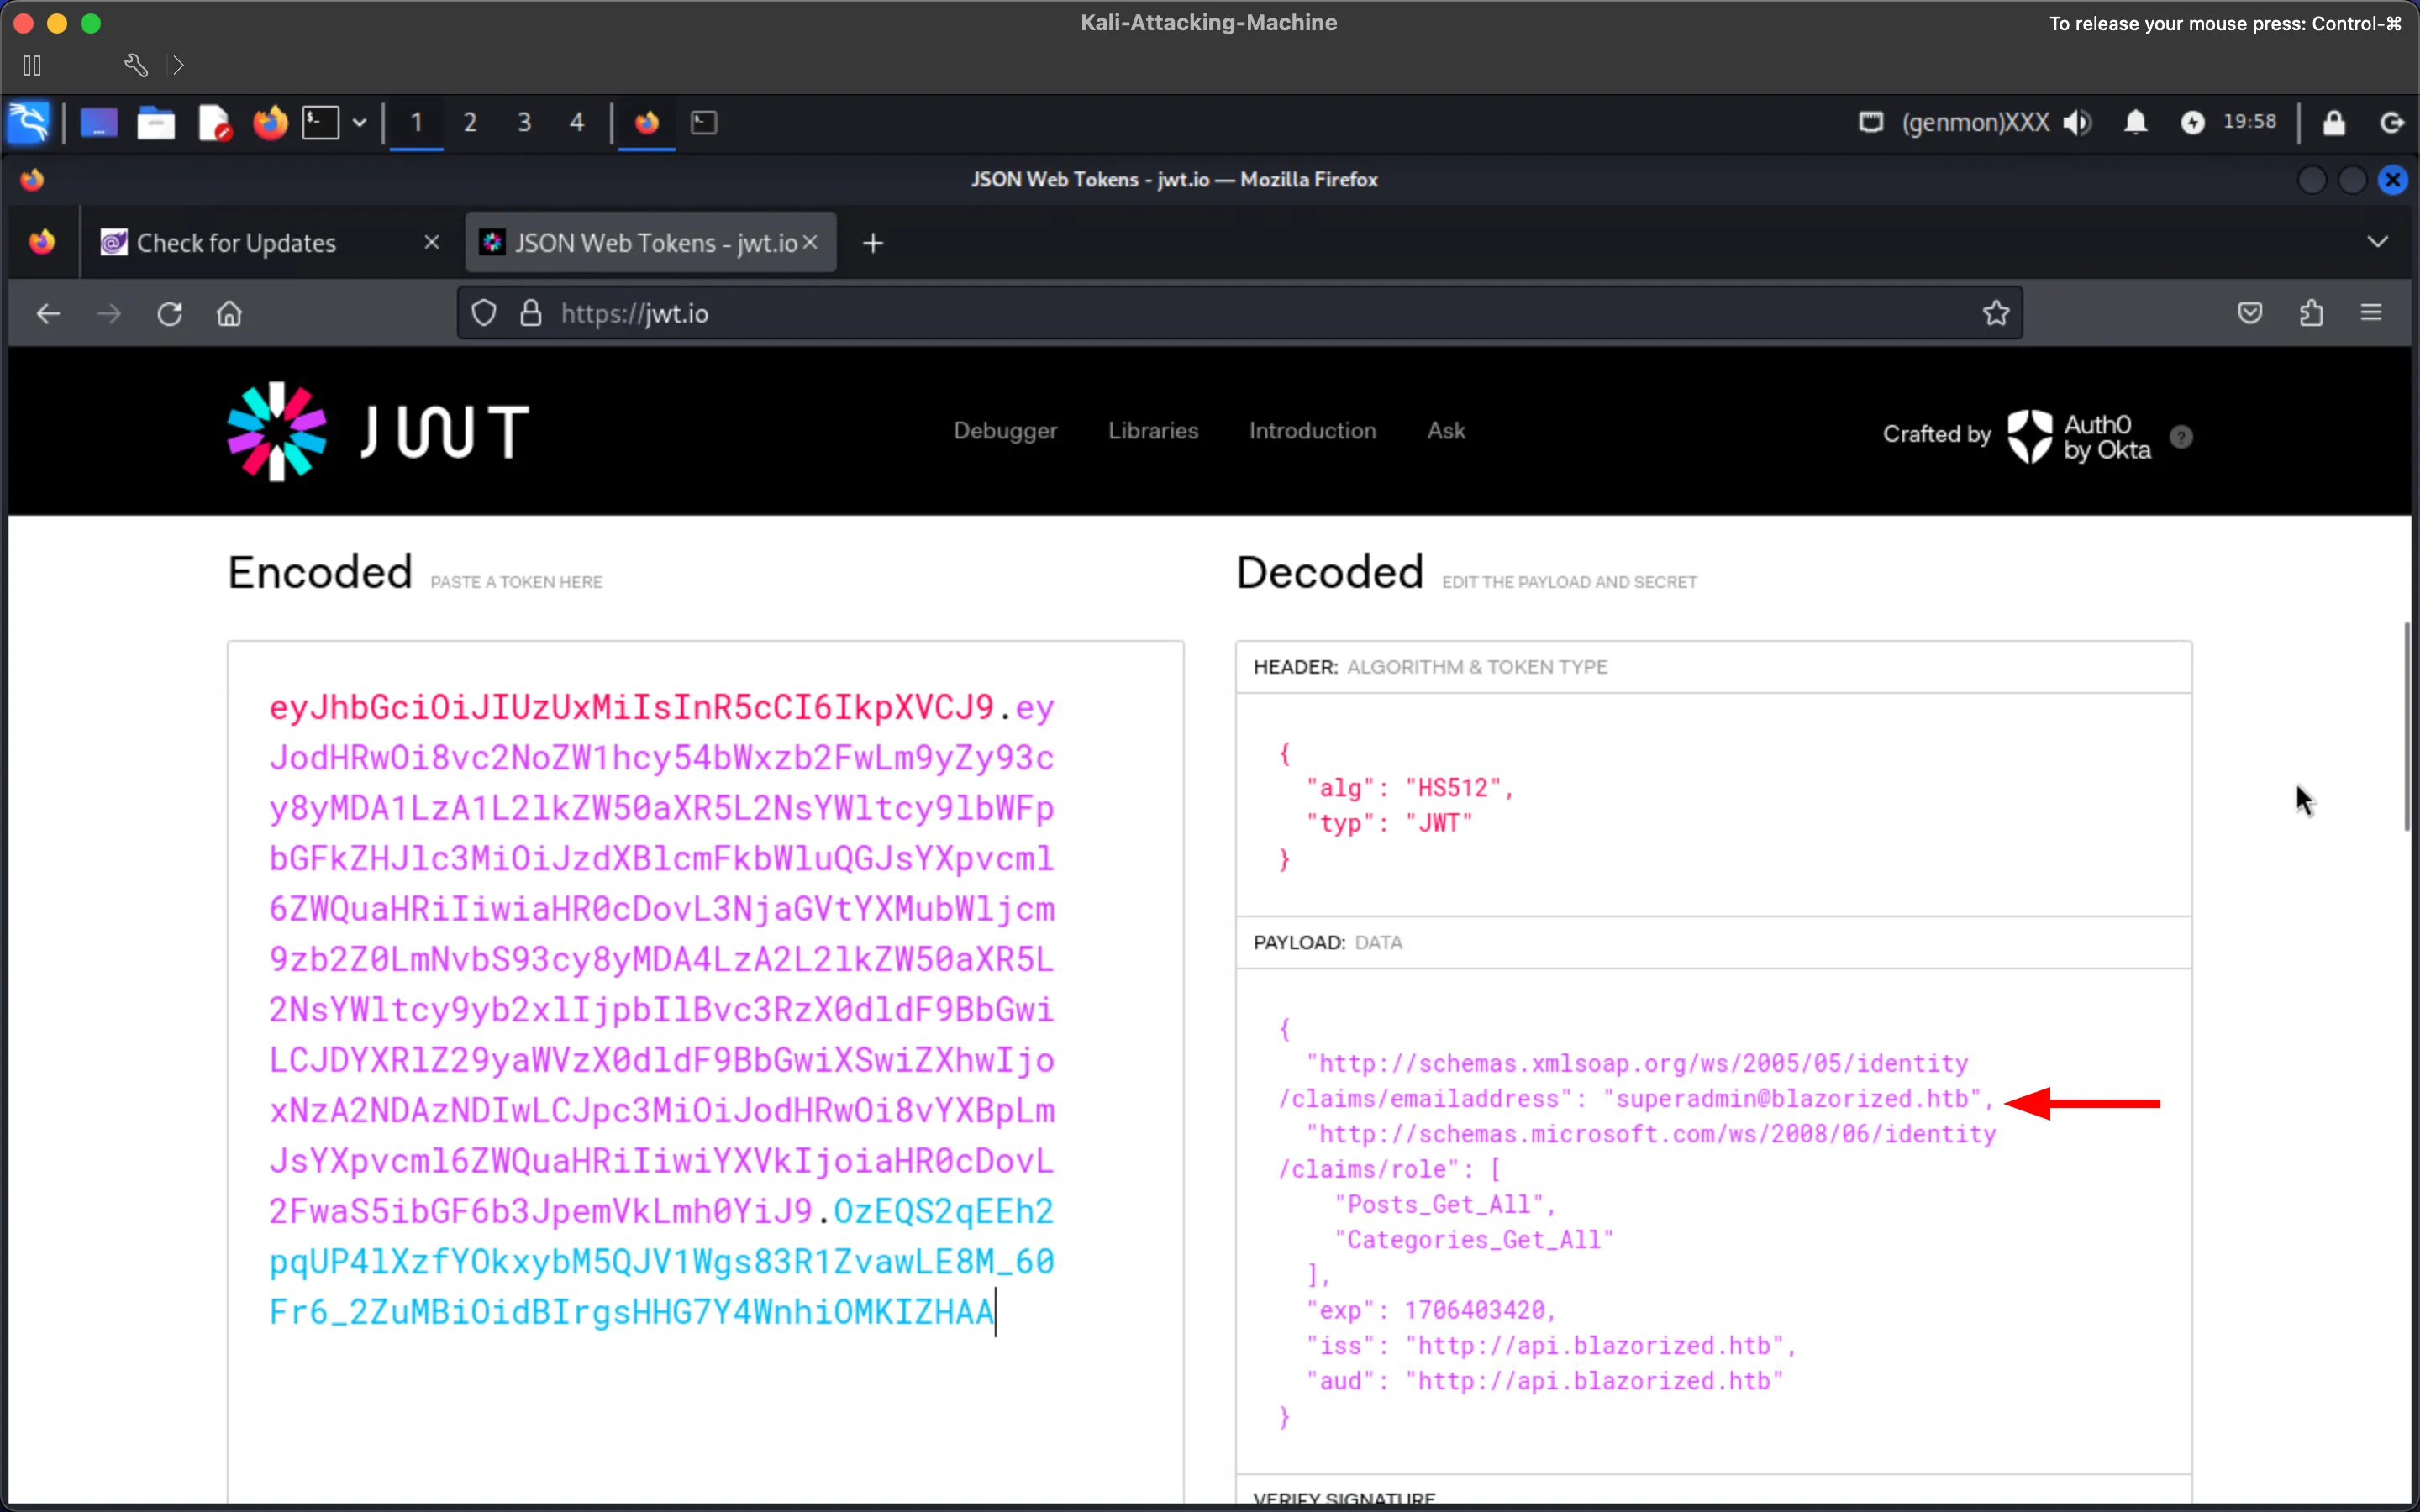This screenshot has width=2420, height=1512.
Task: Click the "Posts_Get_All" role entry
Action: point(1439,1205)
